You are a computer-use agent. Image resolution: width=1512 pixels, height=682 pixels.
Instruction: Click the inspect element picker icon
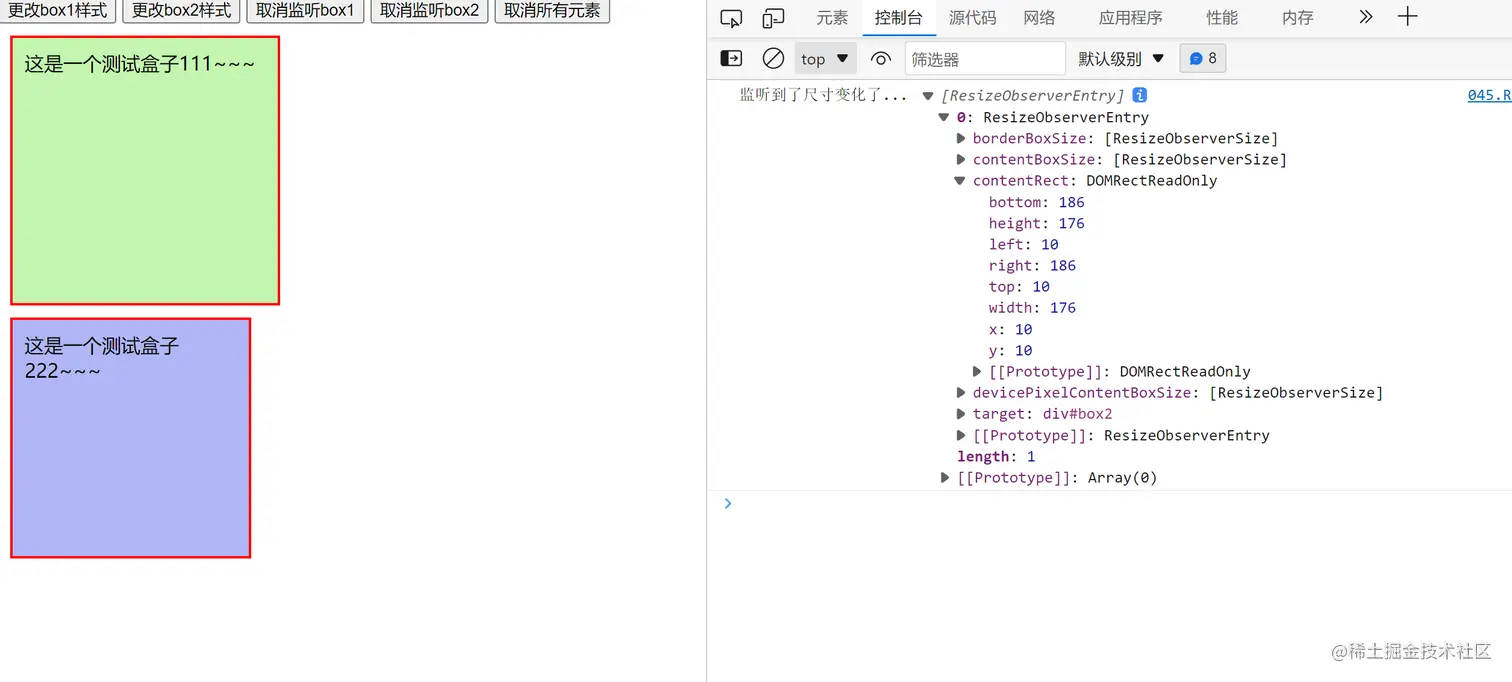731,18
